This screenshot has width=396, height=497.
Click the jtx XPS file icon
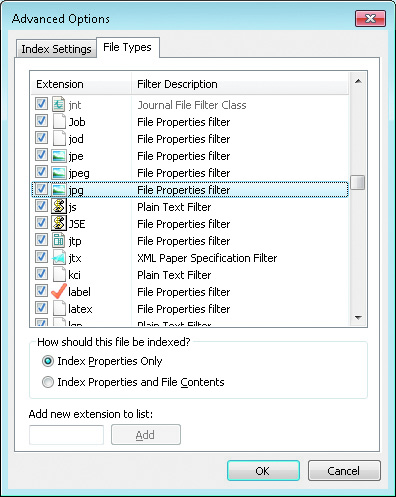[59, 258]
